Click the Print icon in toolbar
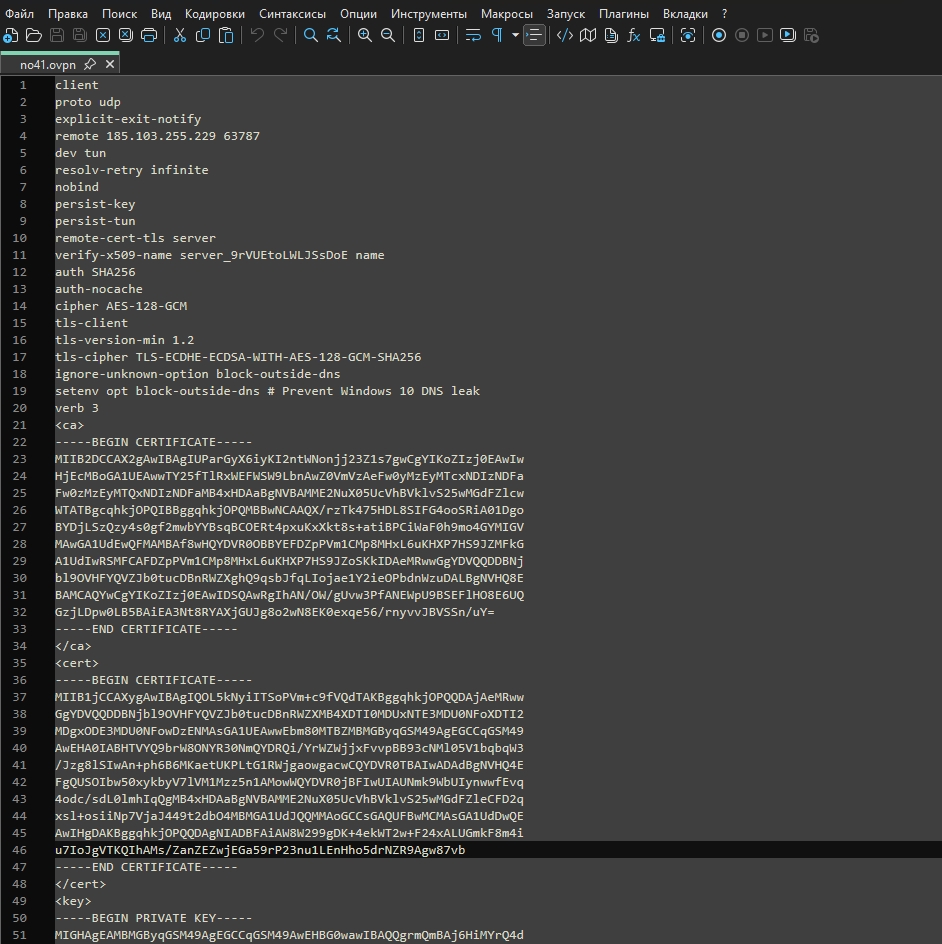This screenshot has width=942, height=944. click(x=149, y=36)
